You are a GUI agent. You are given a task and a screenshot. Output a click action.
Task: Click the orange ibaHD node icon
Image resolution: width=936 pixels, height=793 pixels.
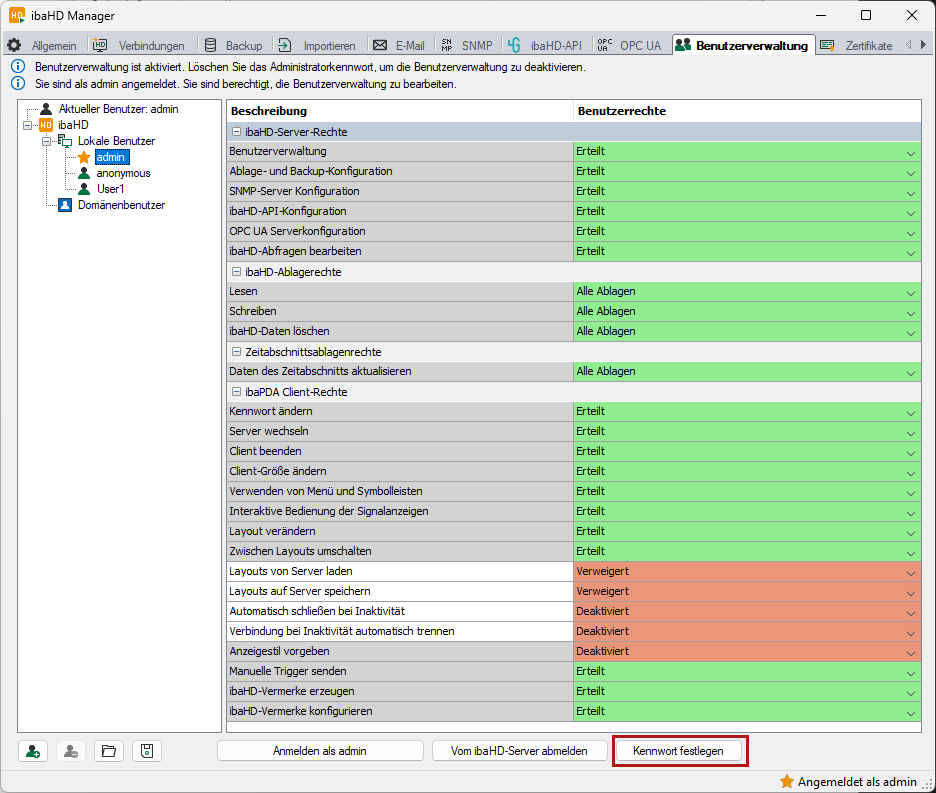click(46, 125)
